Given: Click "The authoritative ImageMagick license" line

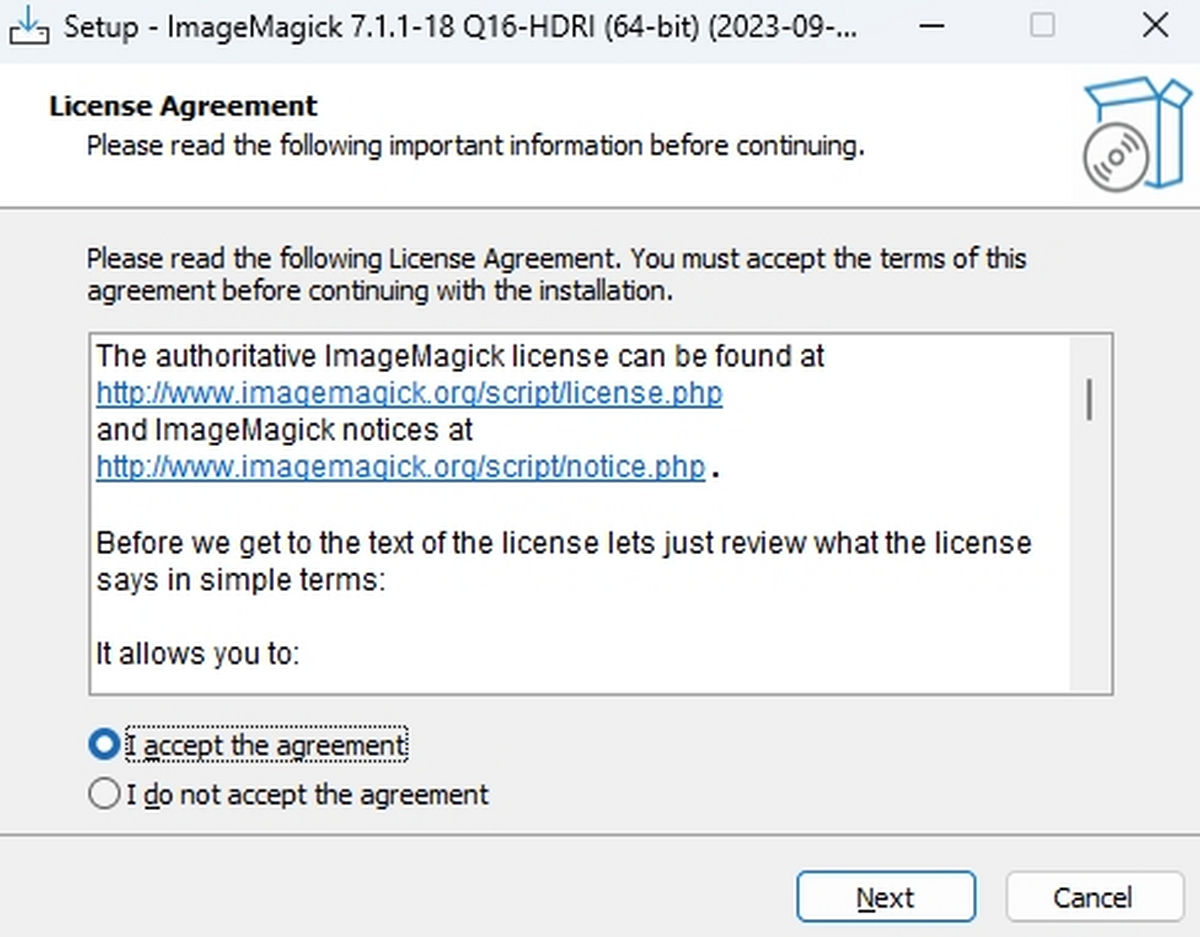Looking at the screenshot, I should point(460,356).
